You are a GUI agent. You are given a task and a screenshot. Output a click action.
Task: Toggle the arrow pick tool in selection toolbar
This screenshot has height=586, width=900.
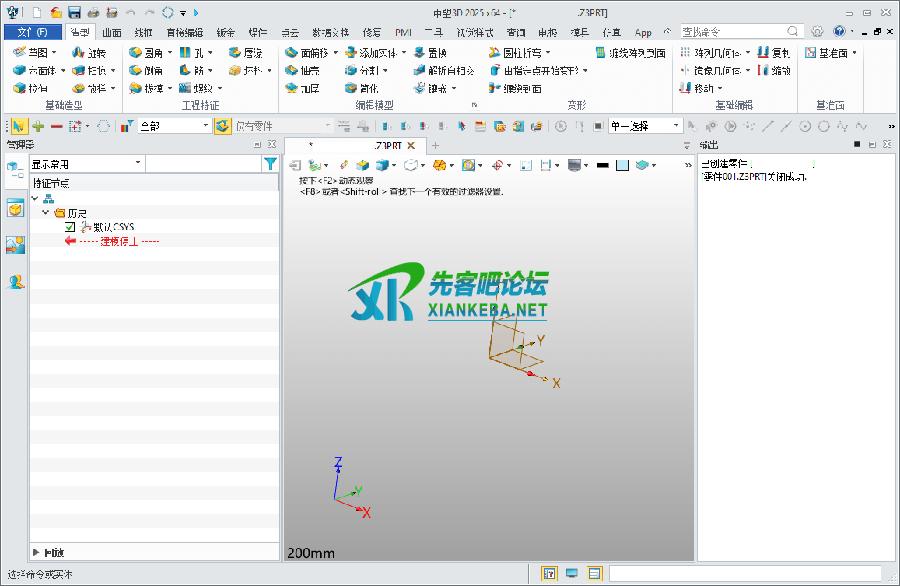point(18,126)
